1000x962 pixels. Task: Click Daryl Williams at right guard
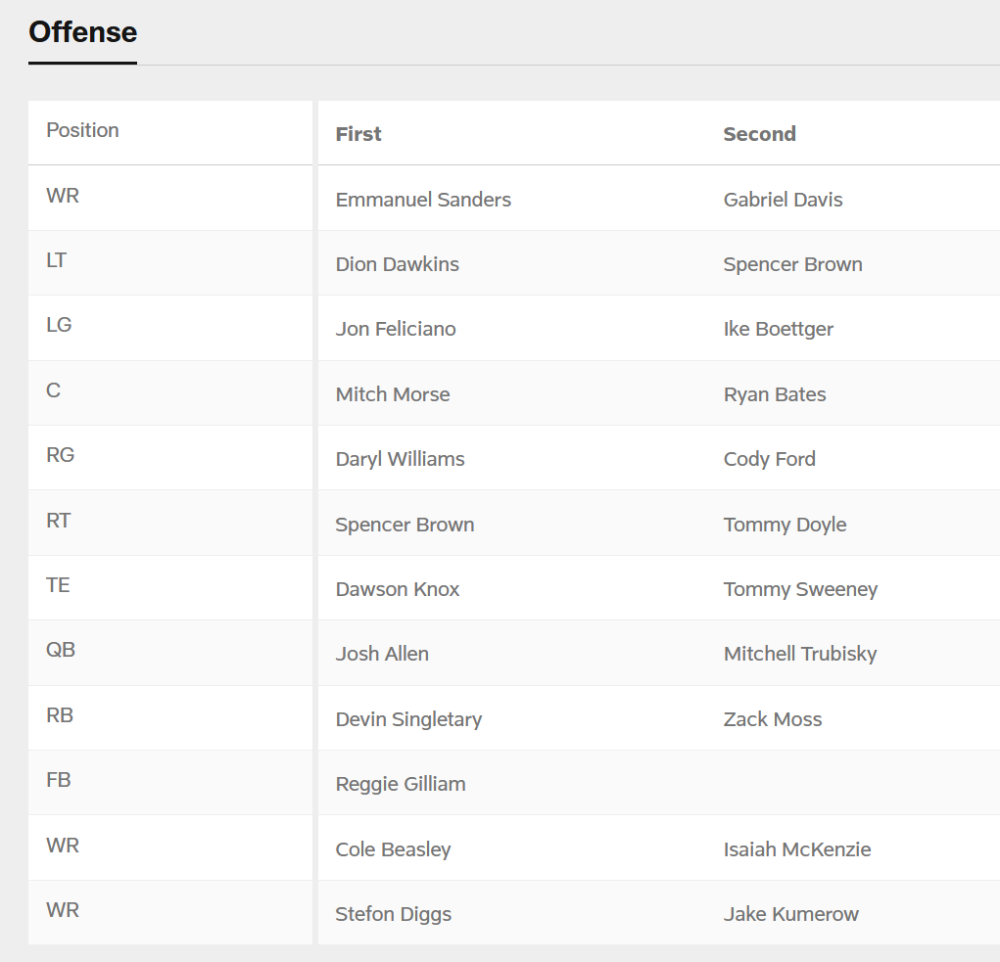[400, 459]
